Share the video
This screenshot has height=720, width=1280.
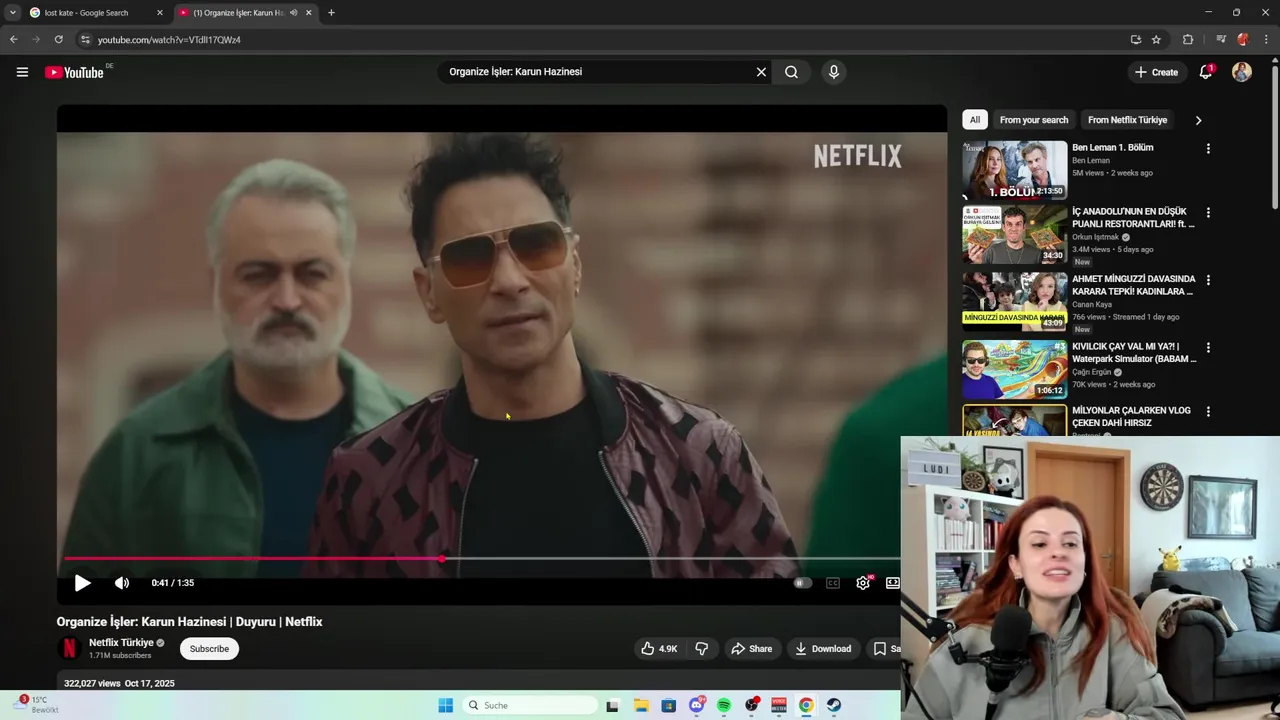pos(751,649)
